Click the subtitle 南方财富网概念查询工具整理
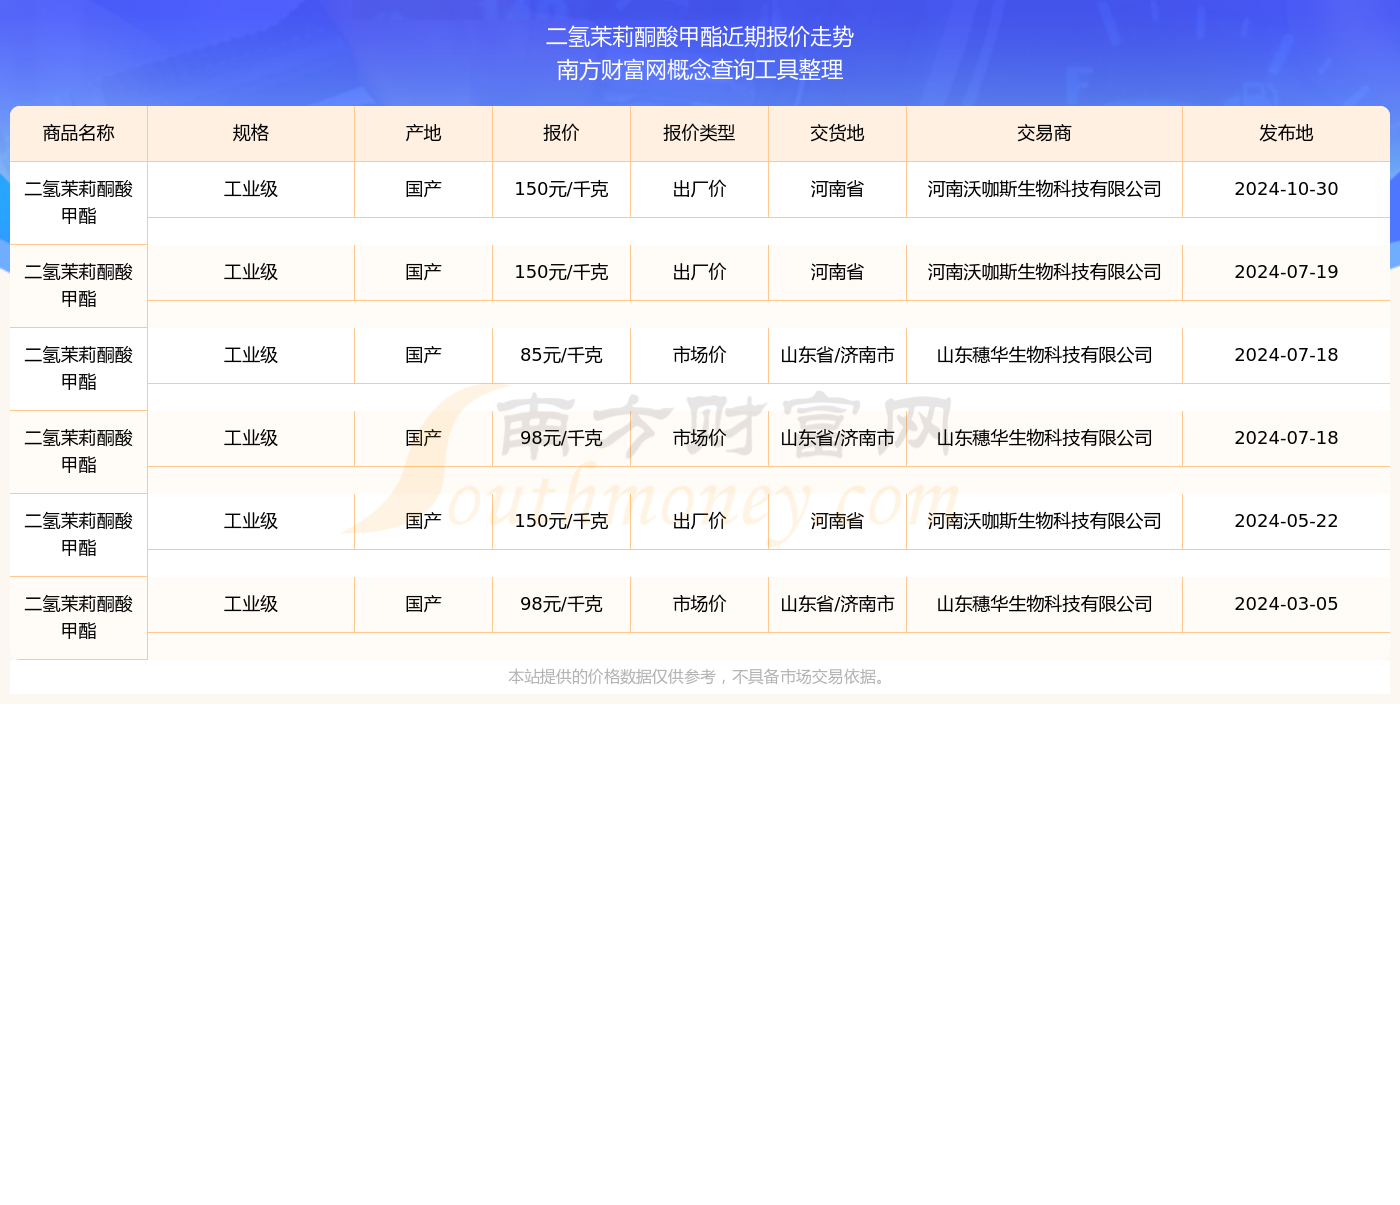The width and height of the screenshot is (1400, 1205). pyautogui.click(x=700, y=70)
